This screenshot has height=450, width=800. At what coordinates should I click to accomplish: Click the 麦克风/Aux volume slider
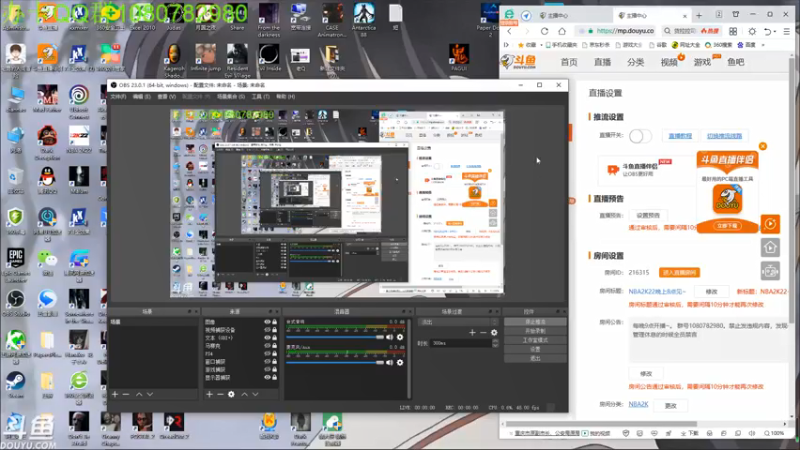(x=335, y=363)
